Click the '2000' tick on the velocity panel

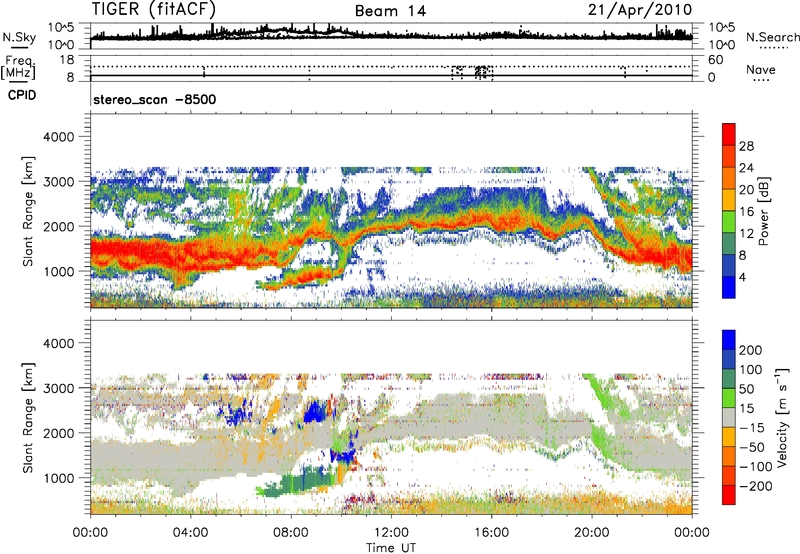[x=59, y=433]
